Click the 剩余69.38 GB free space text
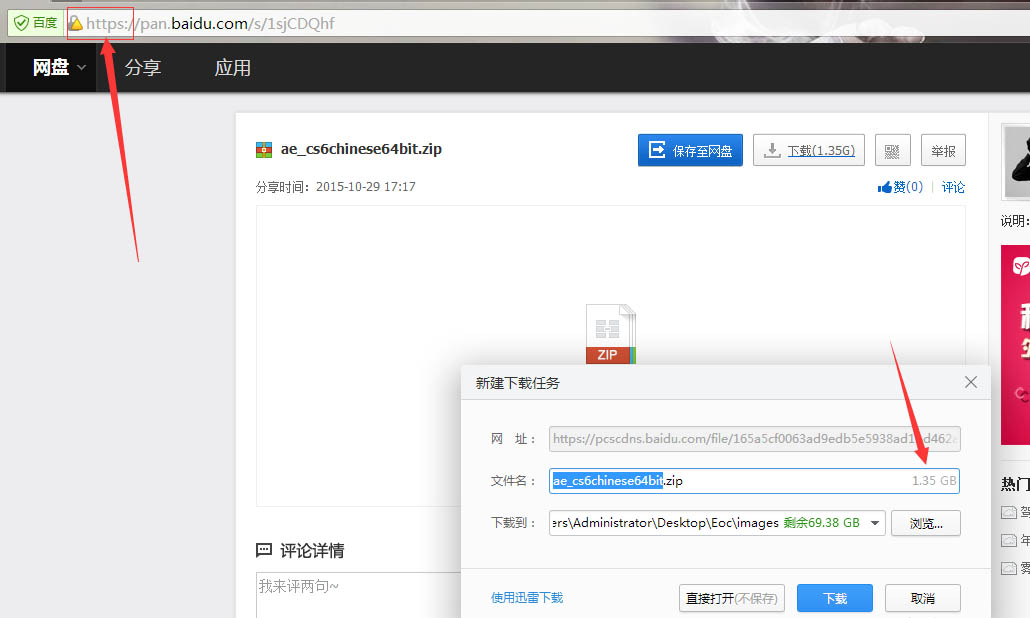This screenshot has width=1030, height=618. 822,523
